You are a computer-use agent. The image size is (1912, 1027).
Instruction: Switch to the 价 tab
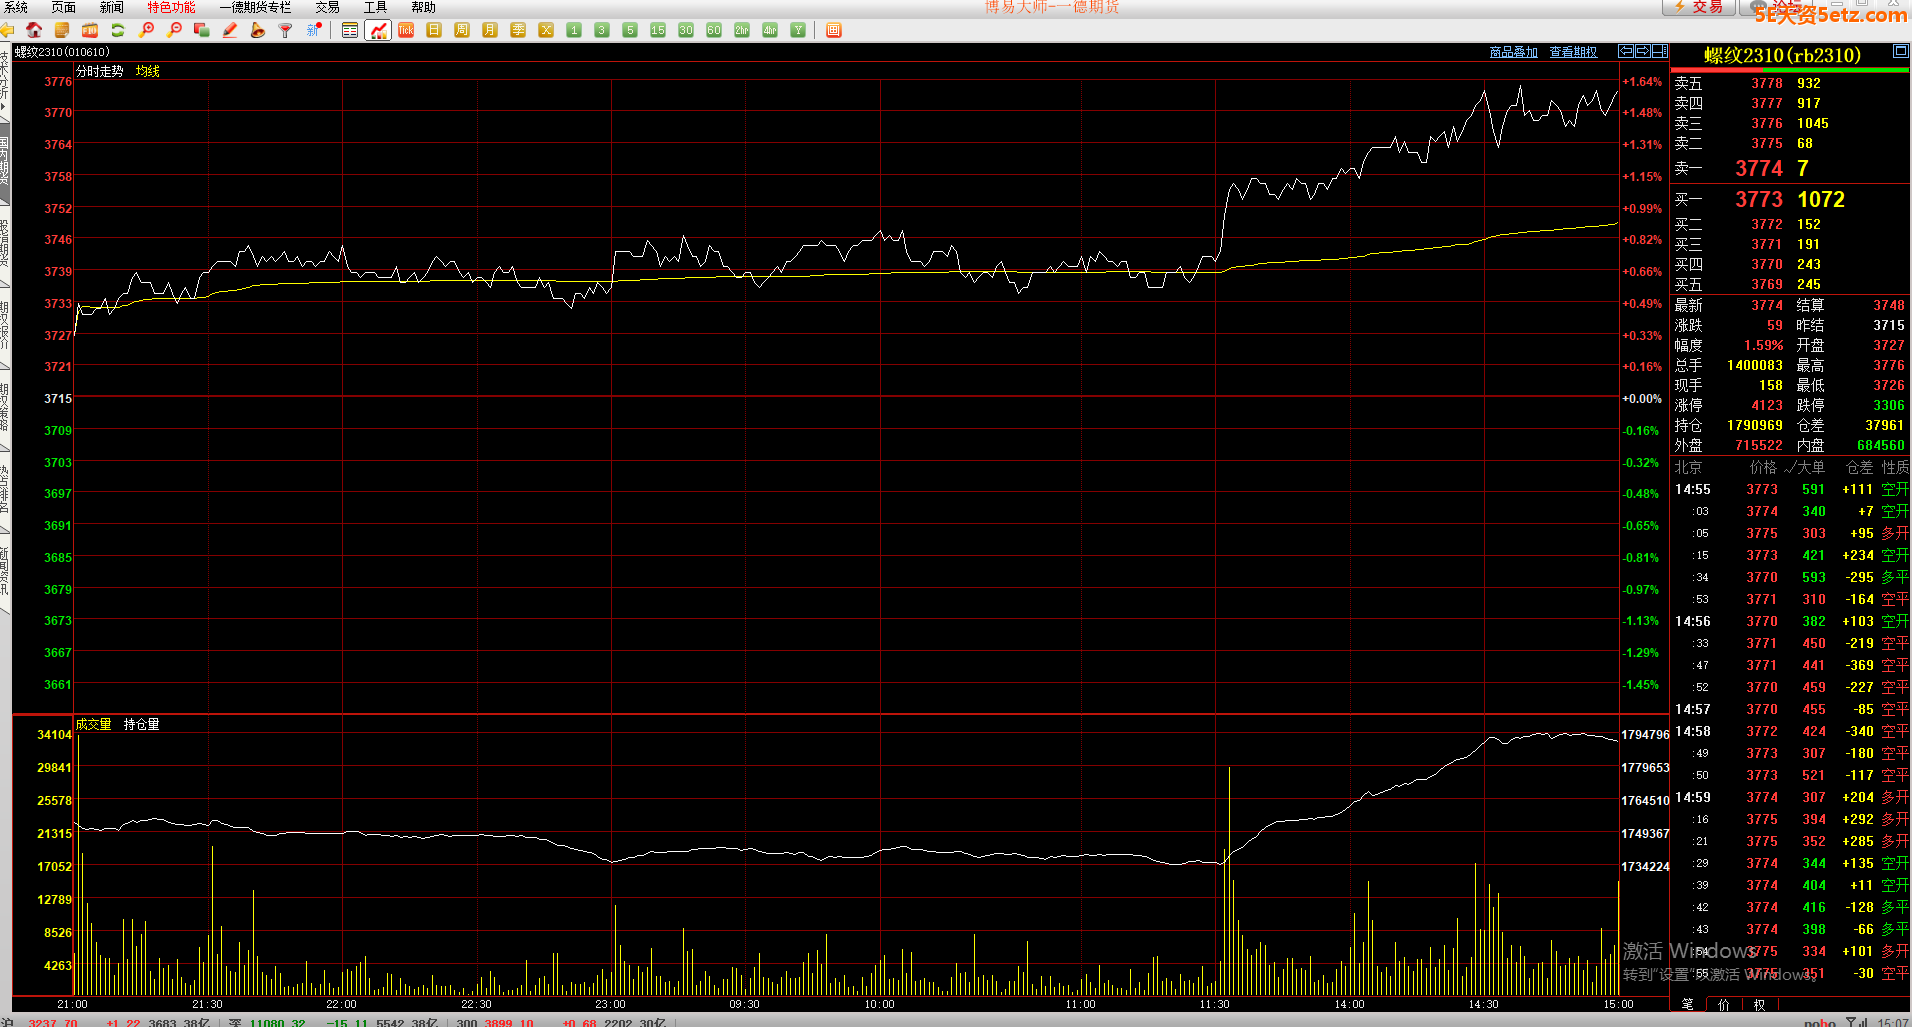[1723, 1004]
